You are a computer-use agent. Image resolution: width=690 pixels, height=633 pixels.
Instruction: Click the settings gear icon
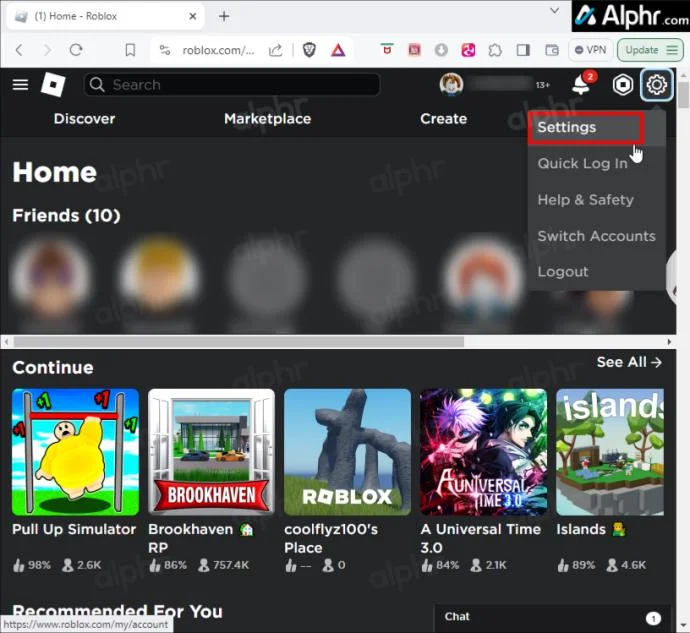(657, 85)
